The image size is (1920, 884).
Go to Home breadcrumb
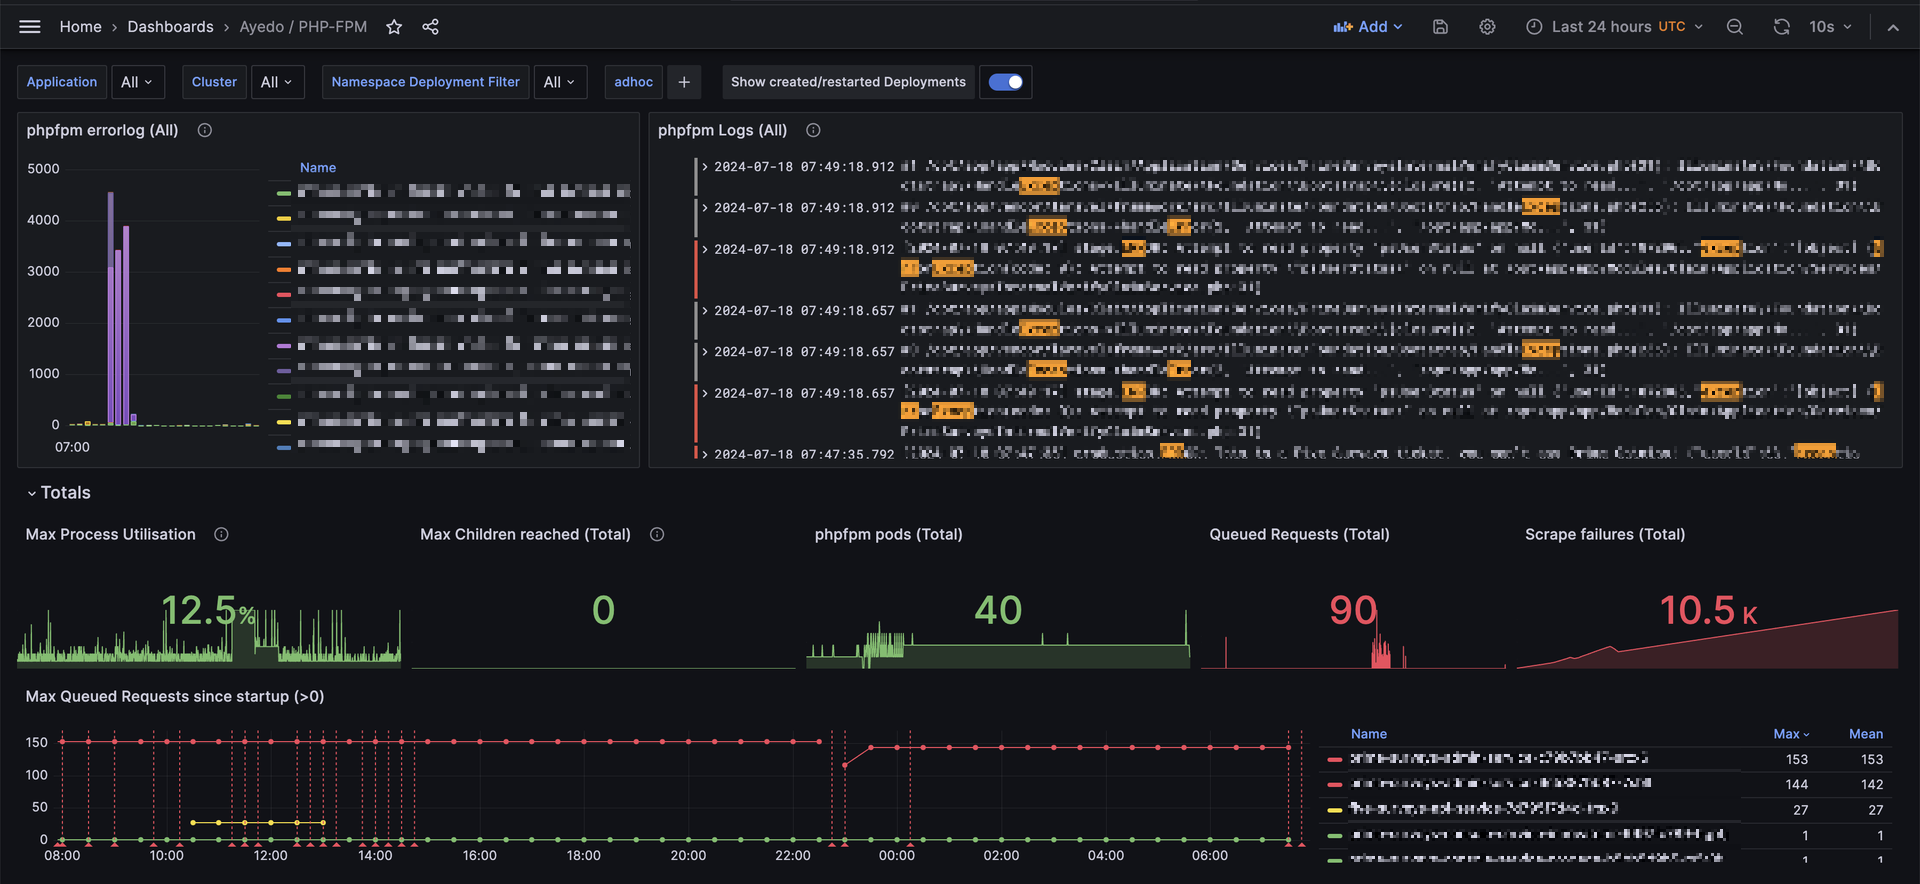click(x=80, y=27)
